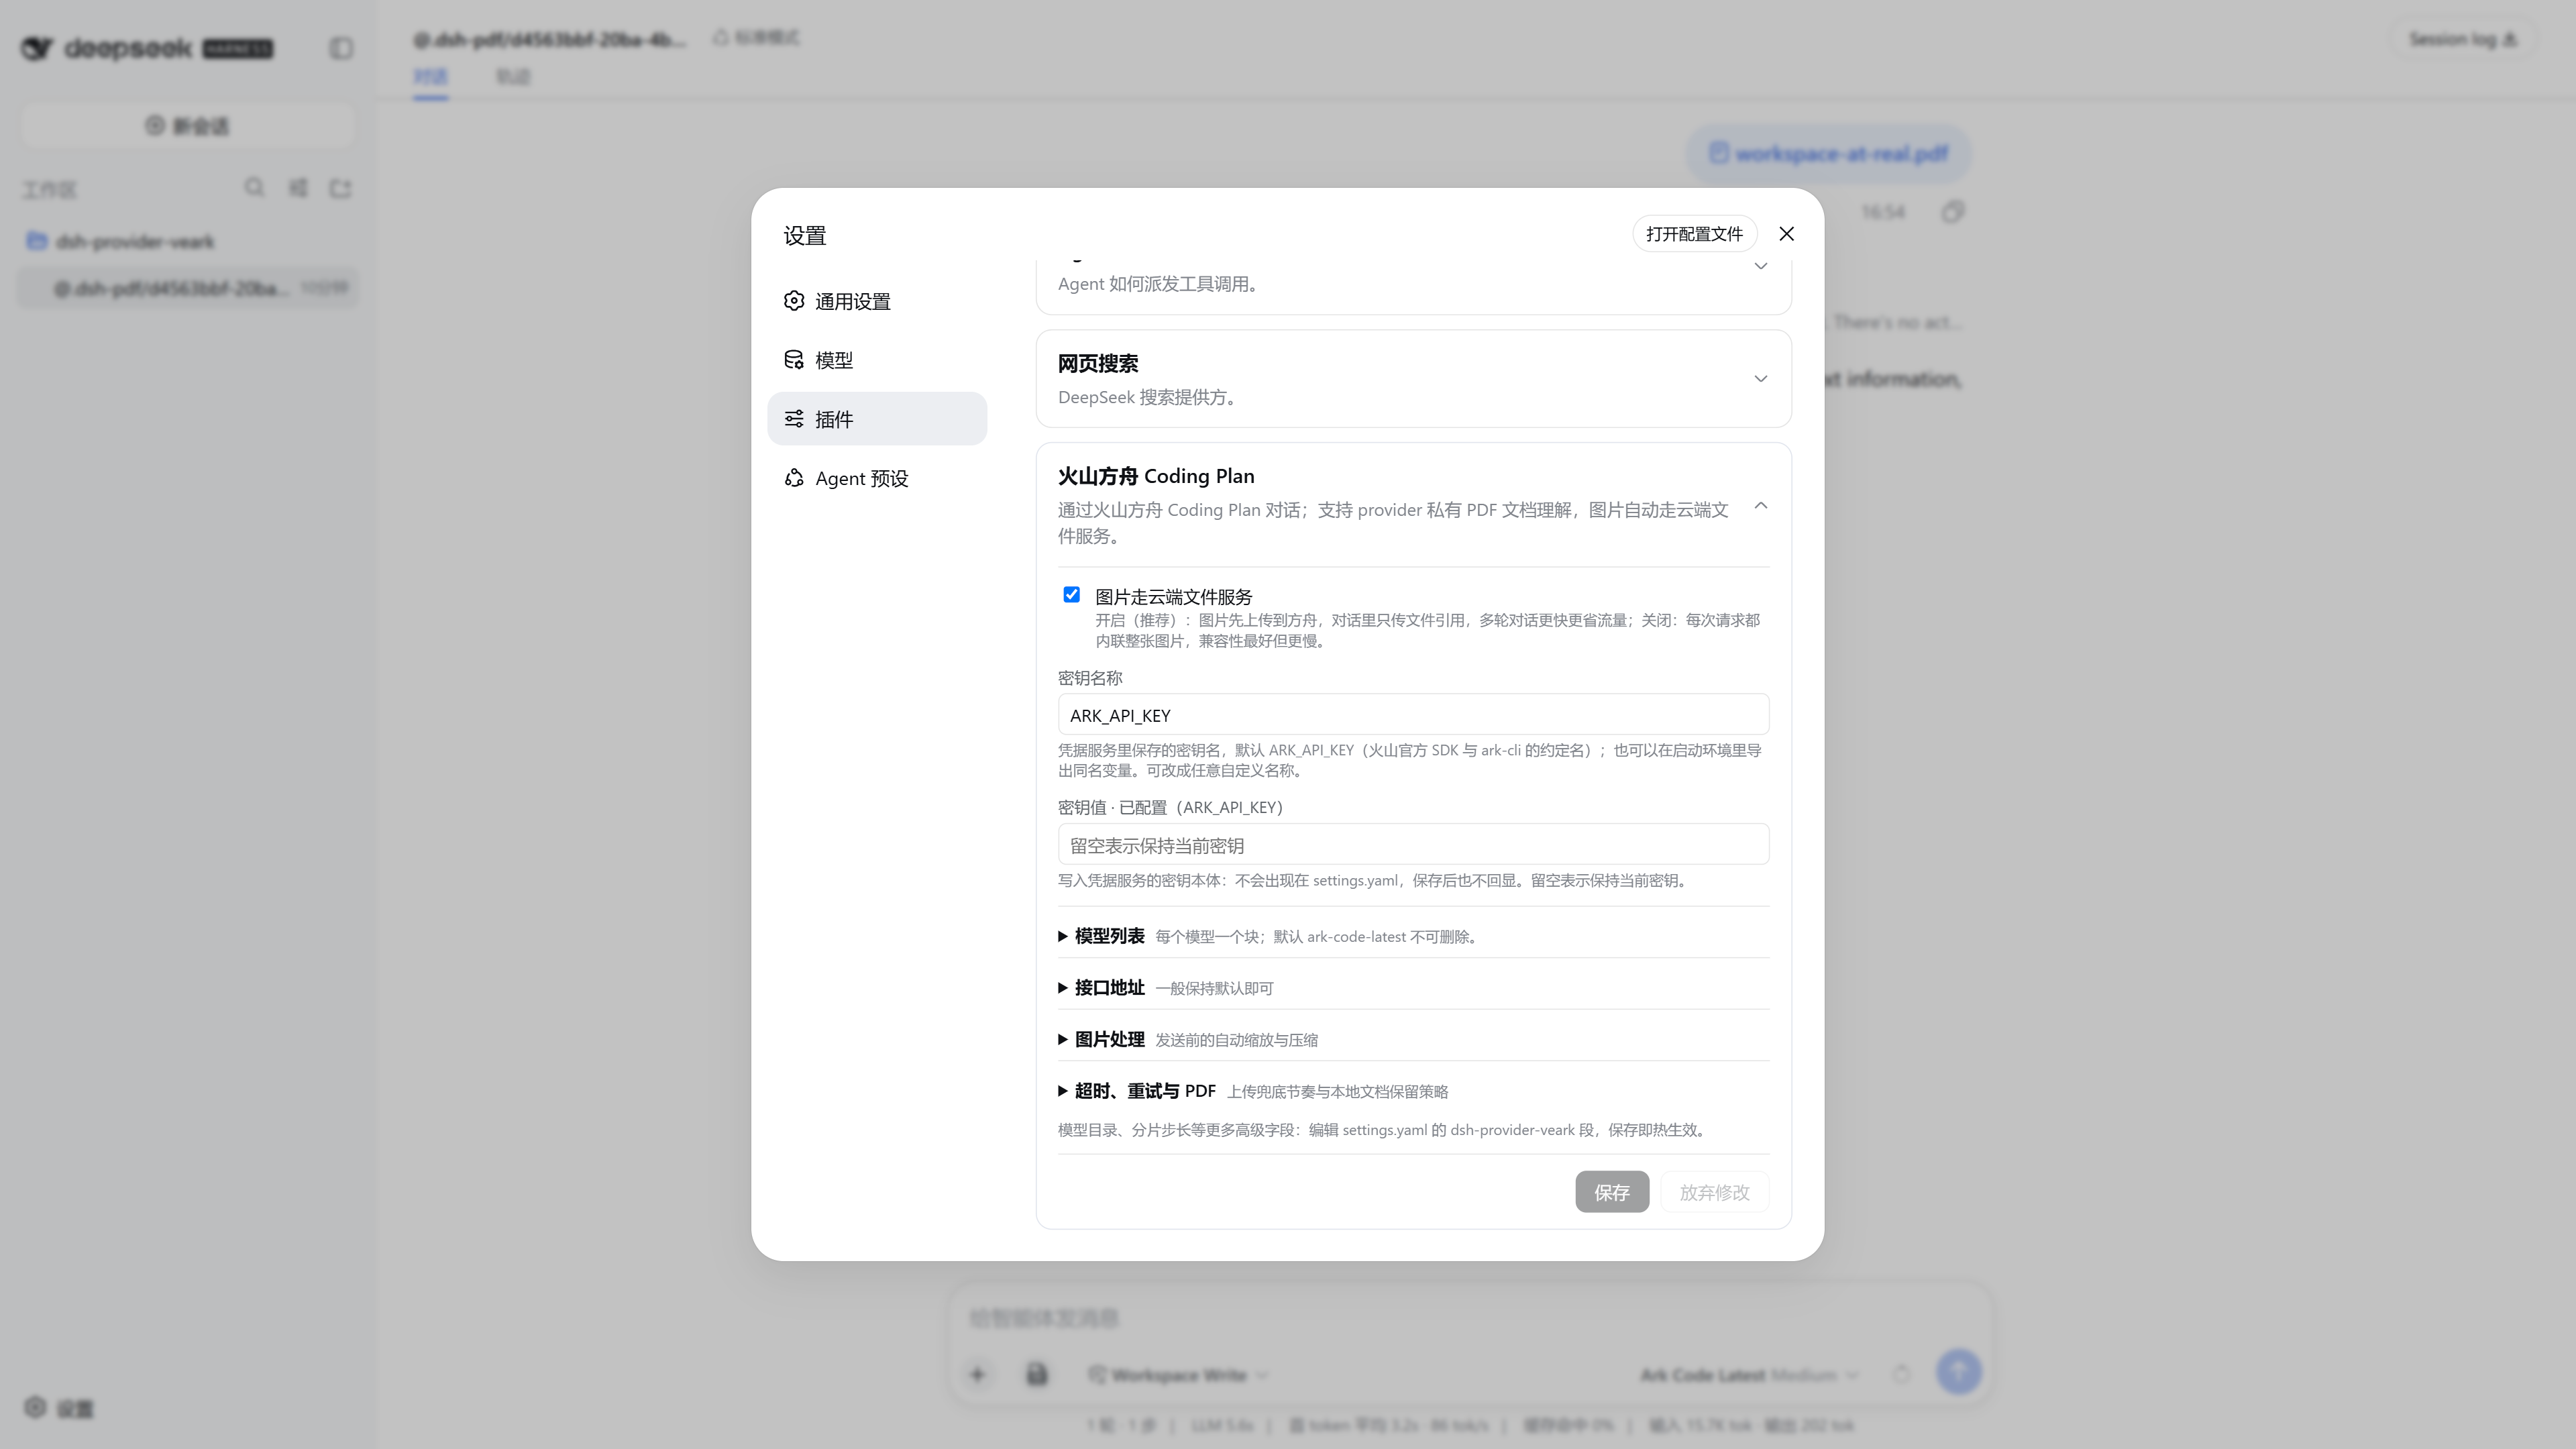Focus the 密钥名称 field containing ARK_API_KEY
The width and height of the screenshot is (2576, 1449).
click(x=1413, y=715)
